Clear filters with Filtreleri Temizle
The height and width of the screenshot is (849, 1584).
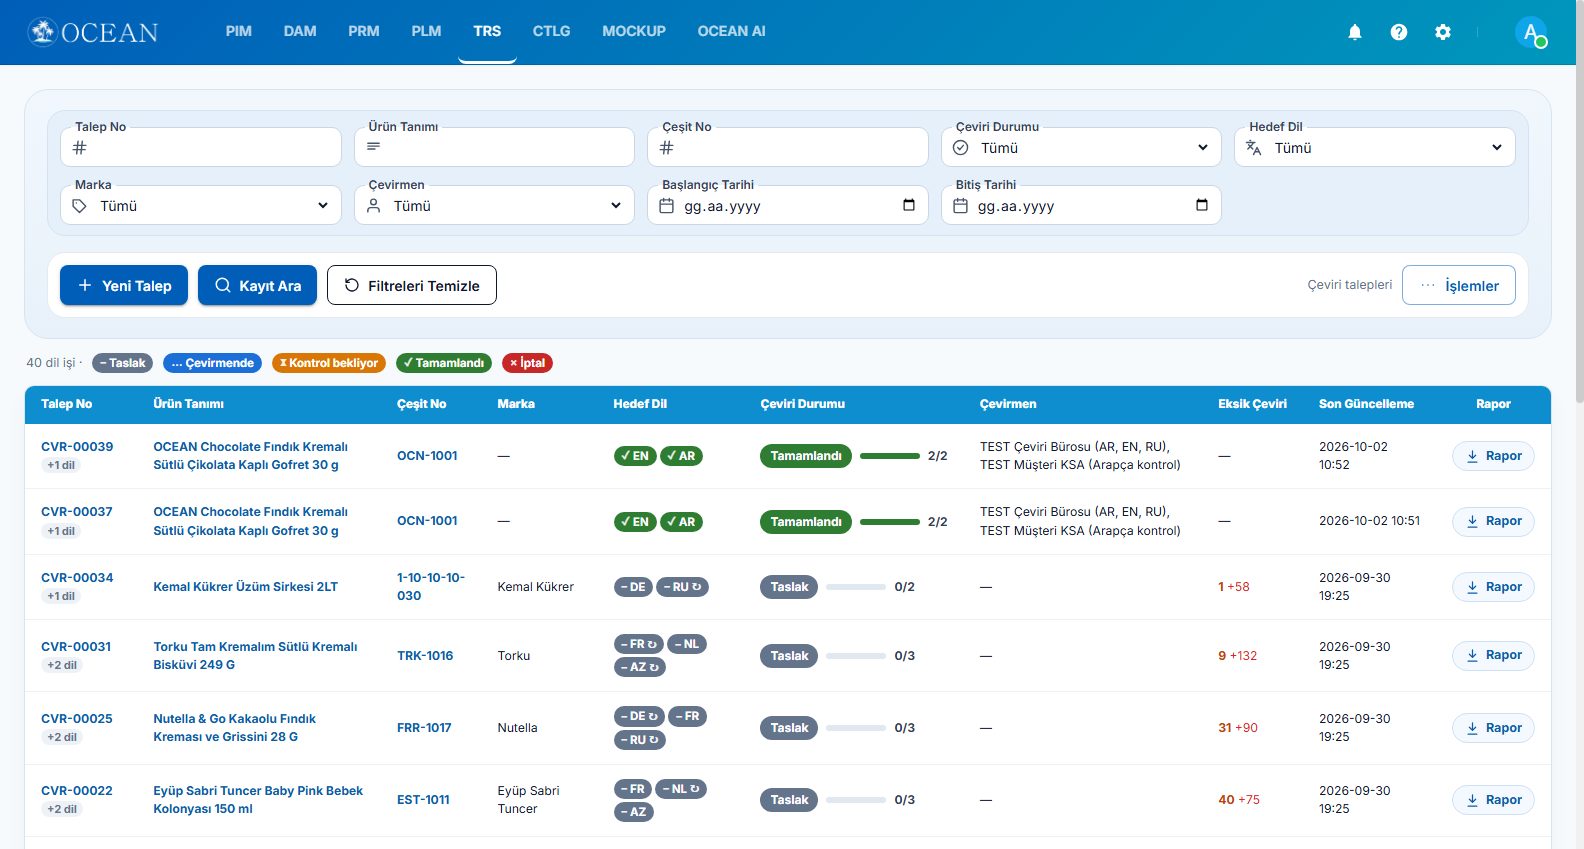click(x=412, y=285)
